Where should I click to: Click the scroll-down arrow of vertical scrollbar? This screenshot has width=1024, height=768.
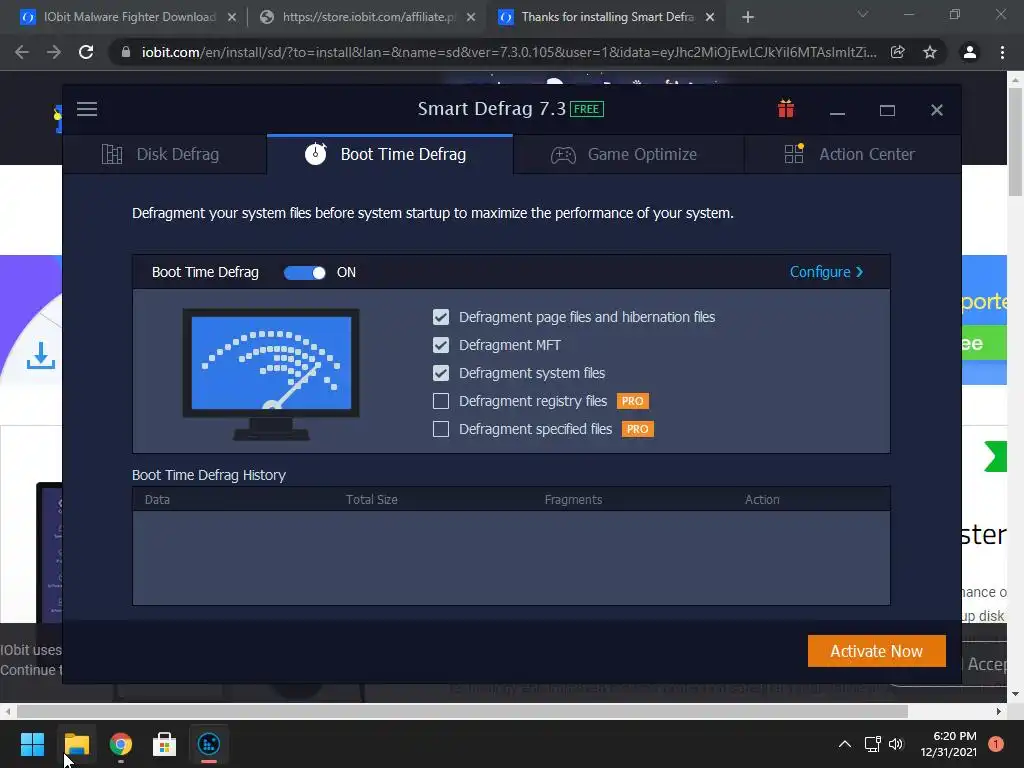click(x=1015, y=694)
